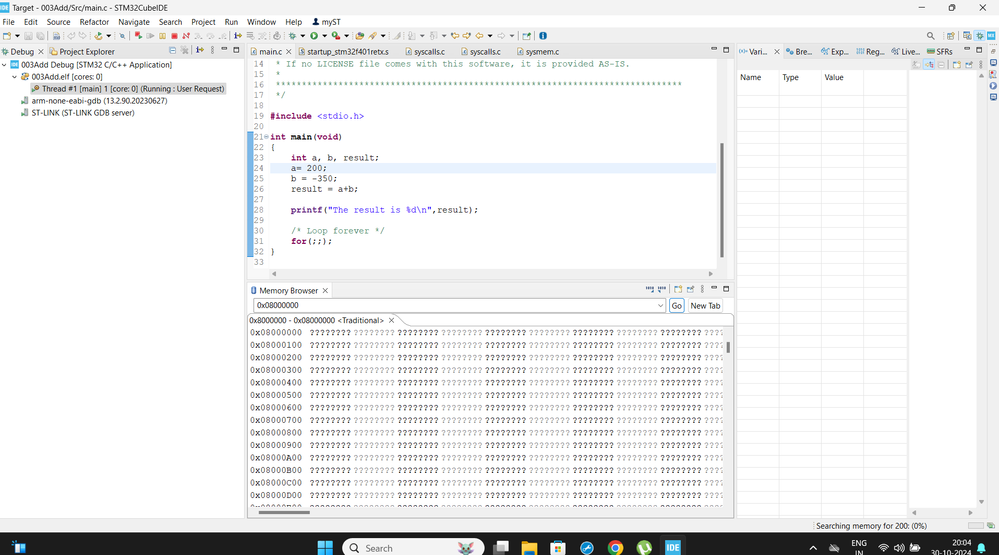Collapse the 003Add.elf tree node
This screenshot has height=555, width=999.
coord(15,77)
